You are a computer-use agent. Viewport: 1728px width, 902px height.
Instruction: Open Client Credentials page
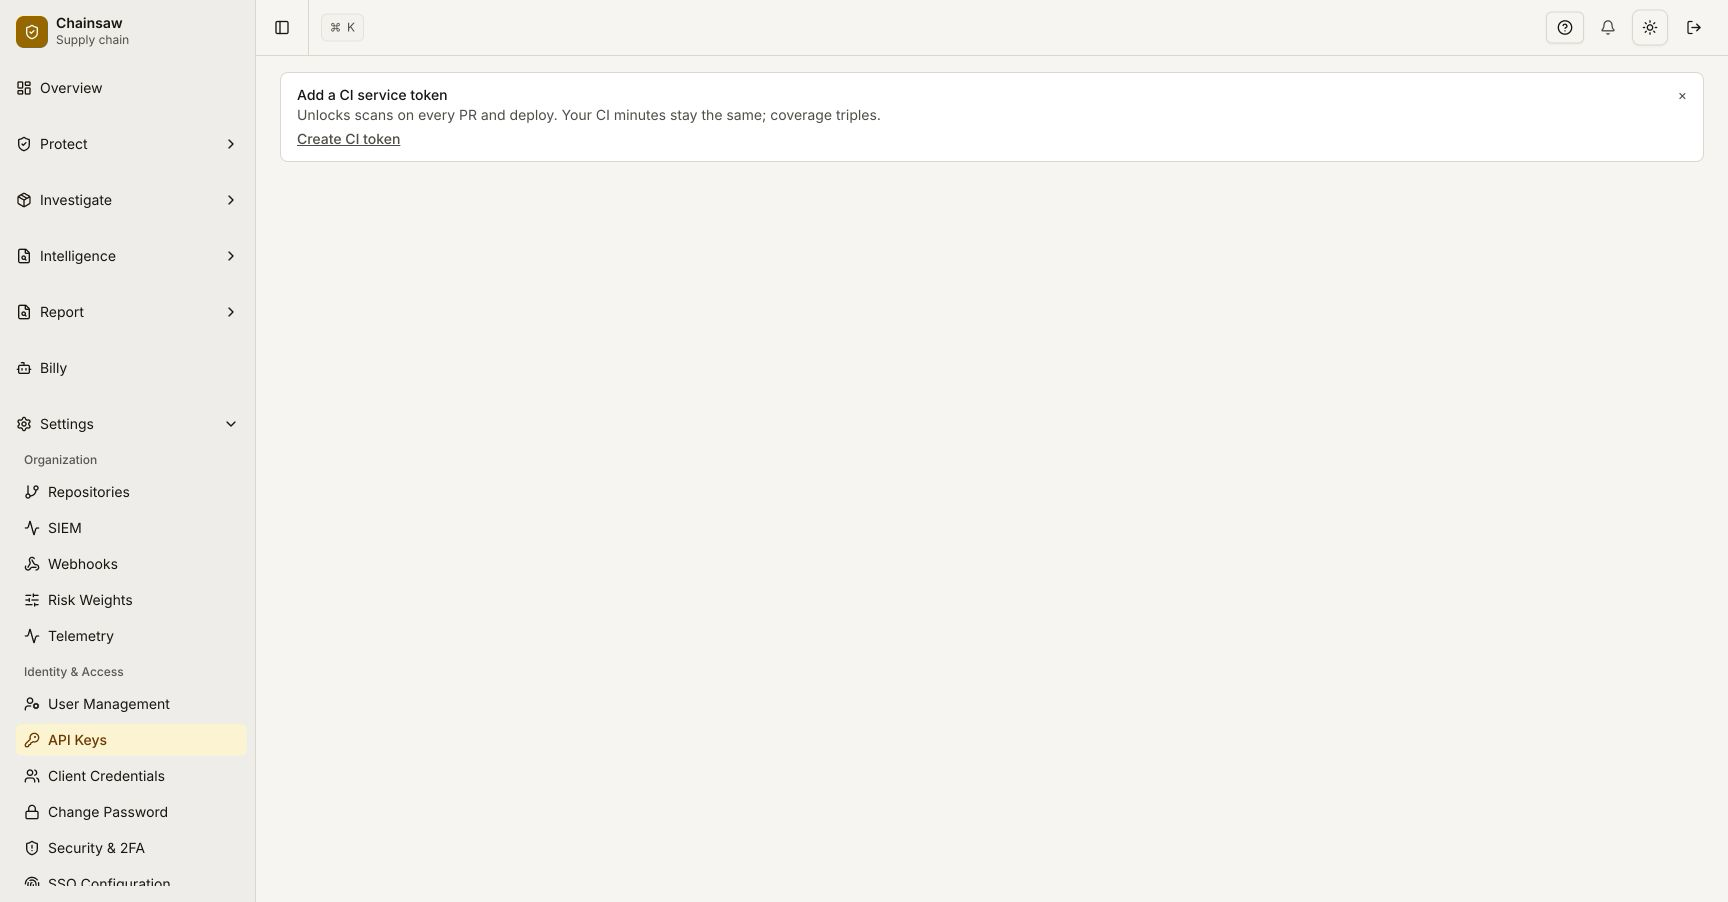tap(131, 776)
